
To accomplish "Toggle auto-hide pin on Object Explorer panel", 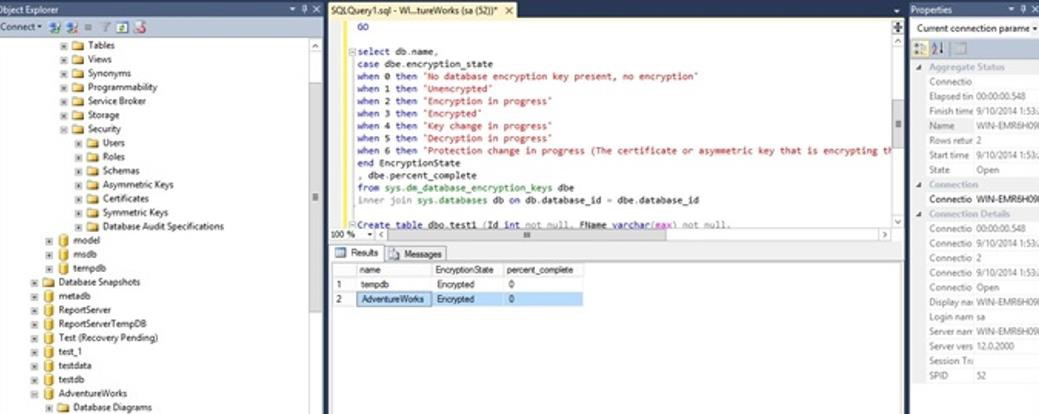I will [304, 9].
